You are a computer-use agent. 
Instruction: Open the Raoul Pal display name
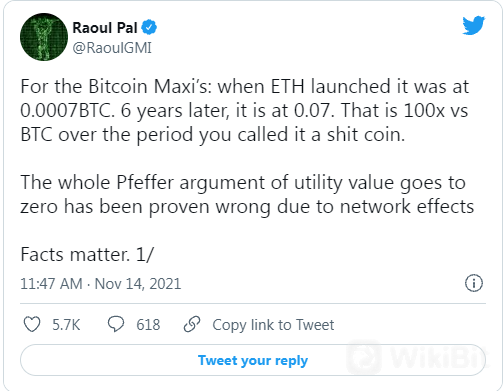point(105,28)
